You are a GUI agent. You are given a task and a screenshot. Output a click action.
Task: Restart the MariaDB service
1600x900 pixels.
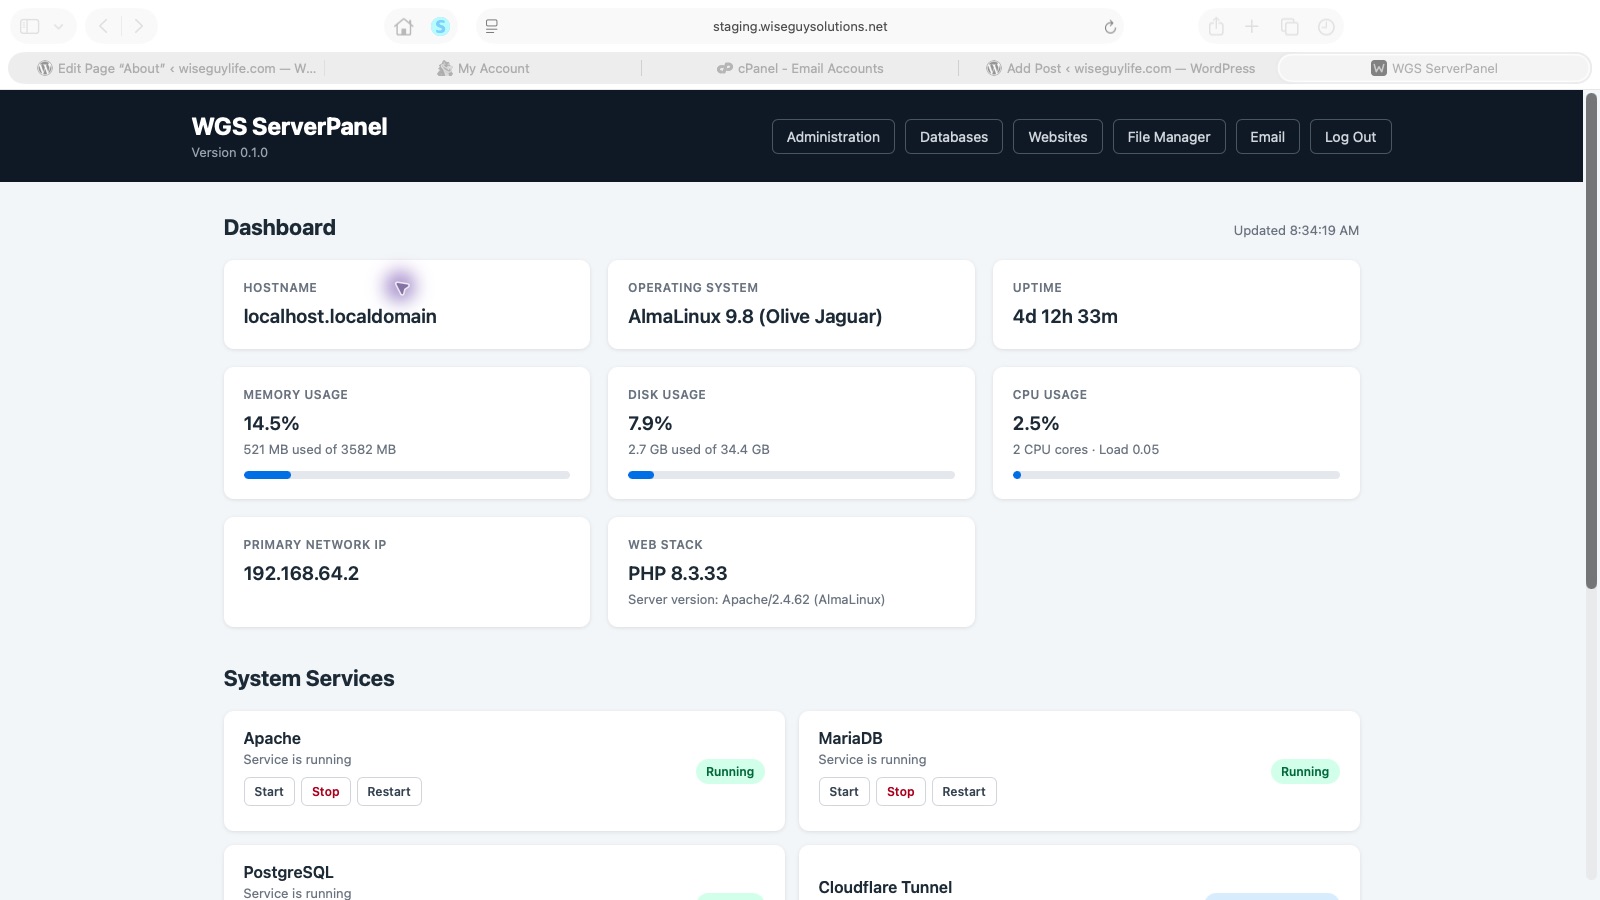point(964,791)
